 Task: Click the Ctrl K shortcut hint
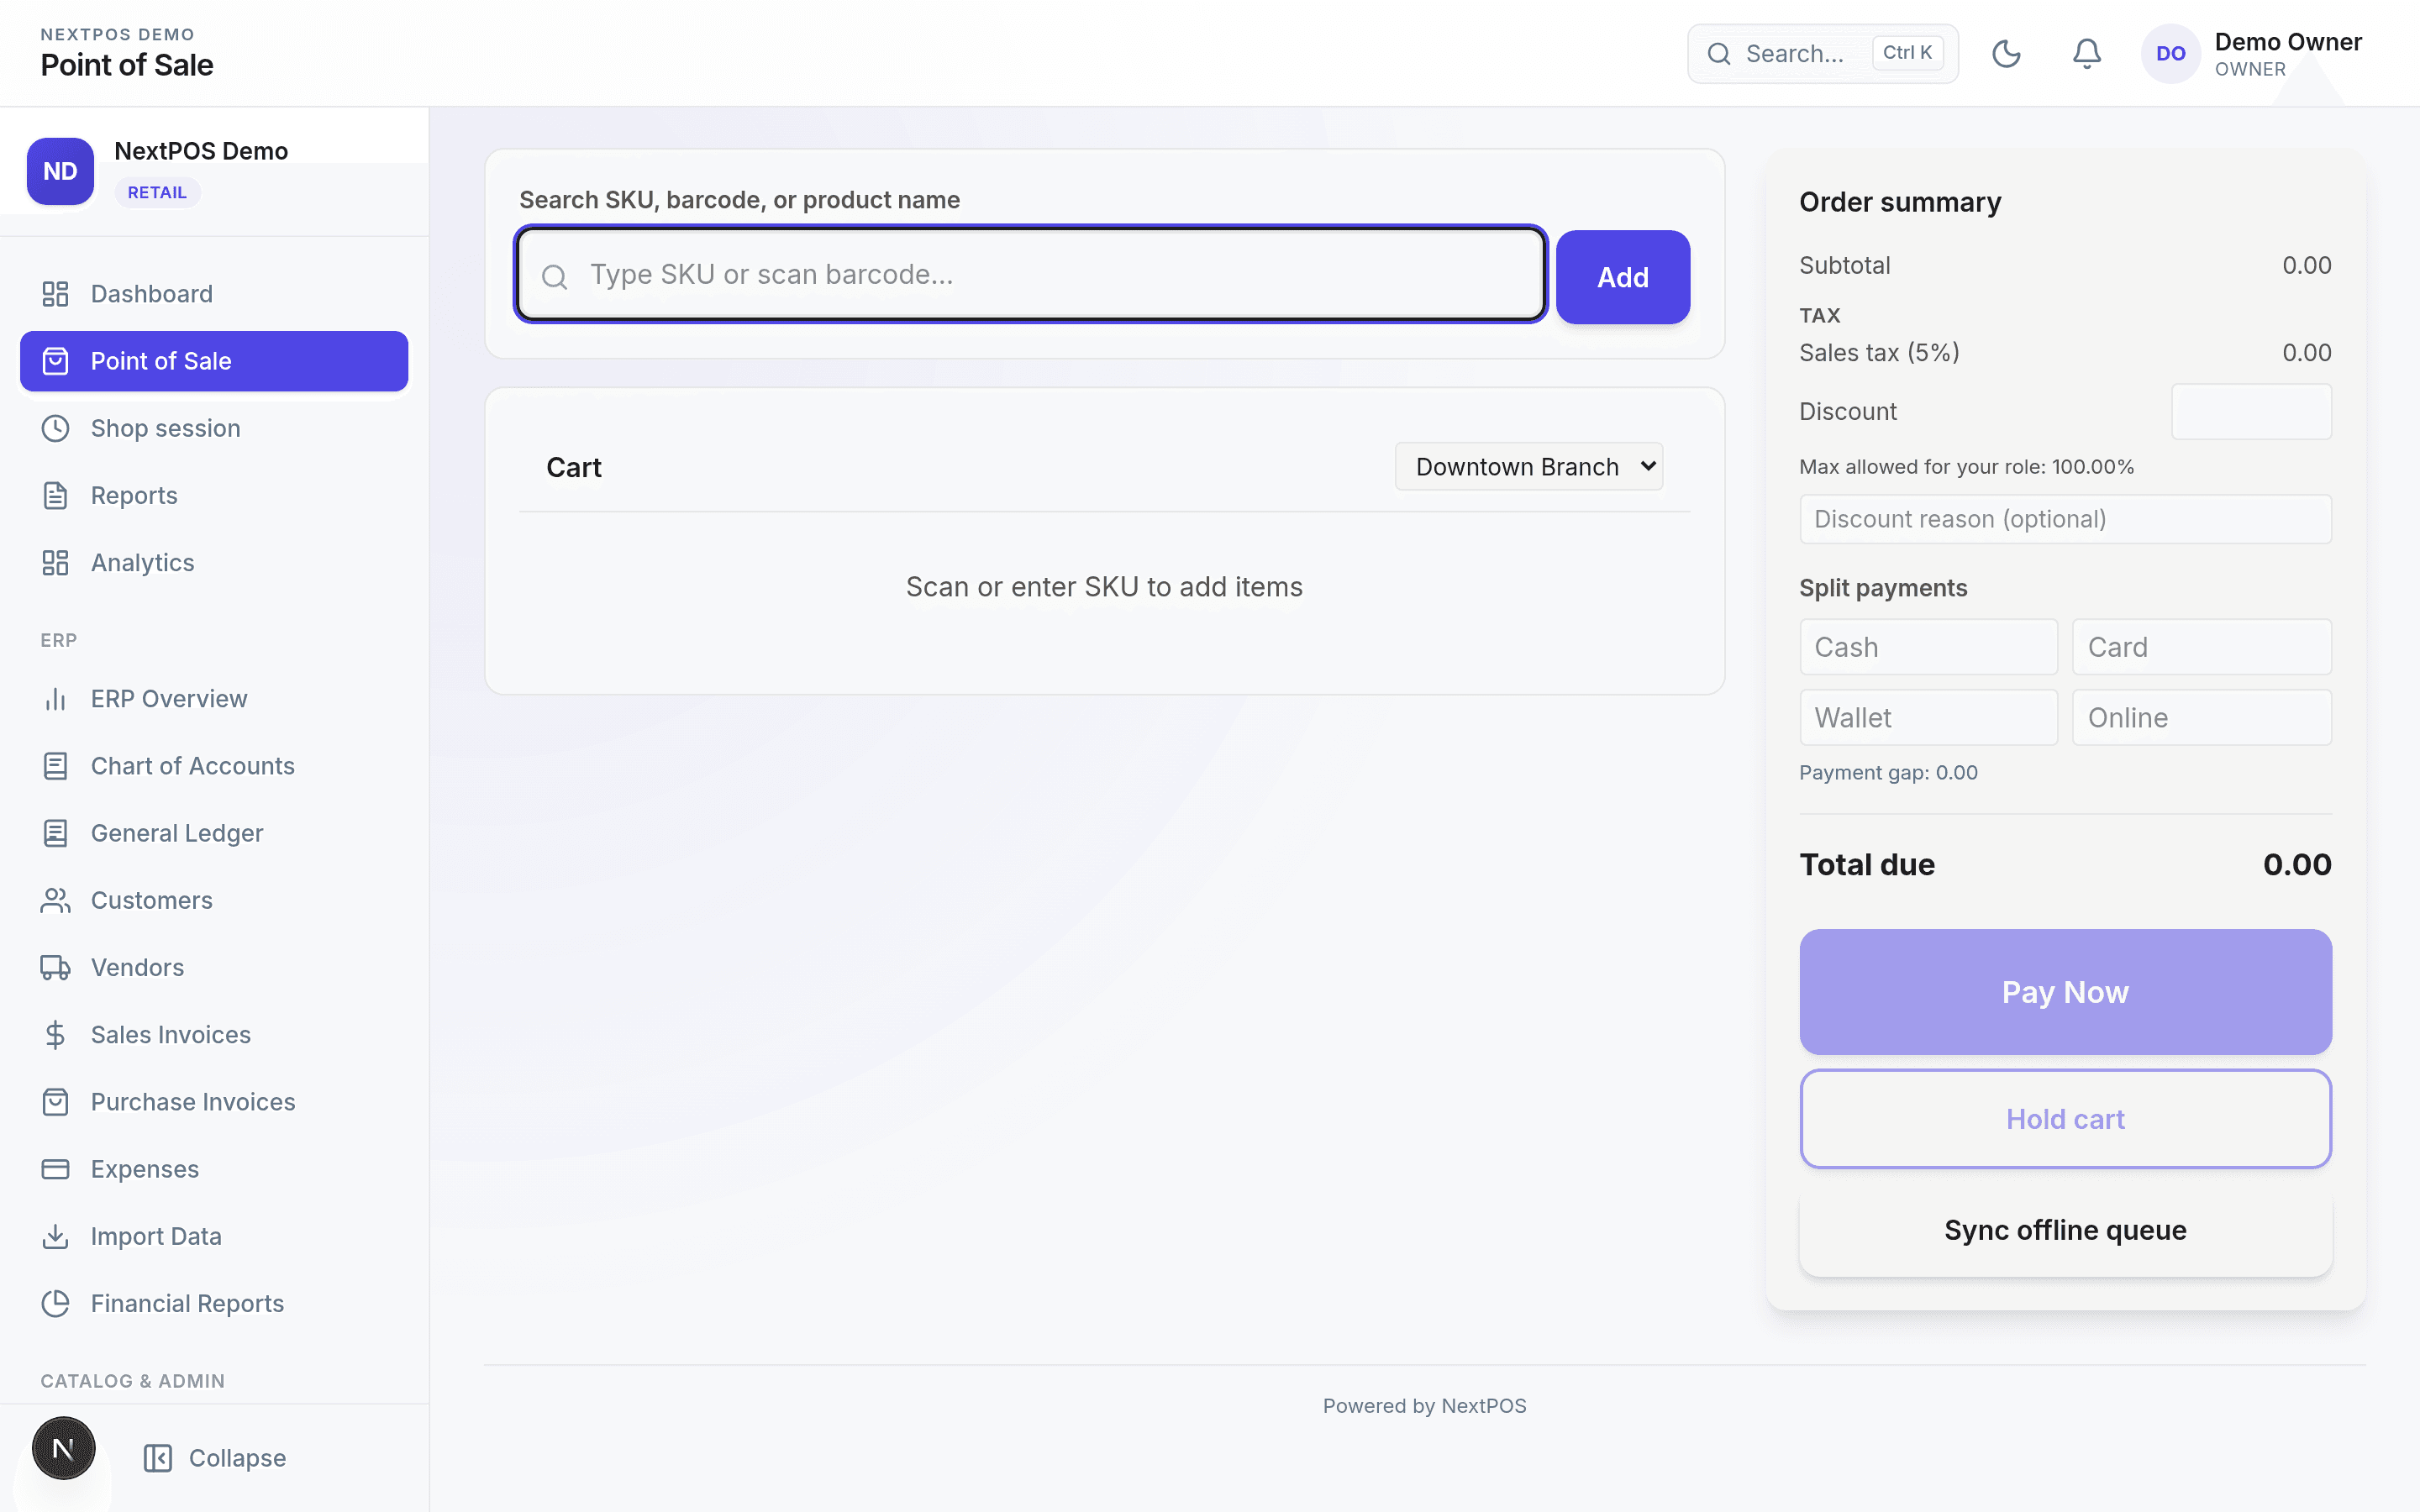(1907, 53)
